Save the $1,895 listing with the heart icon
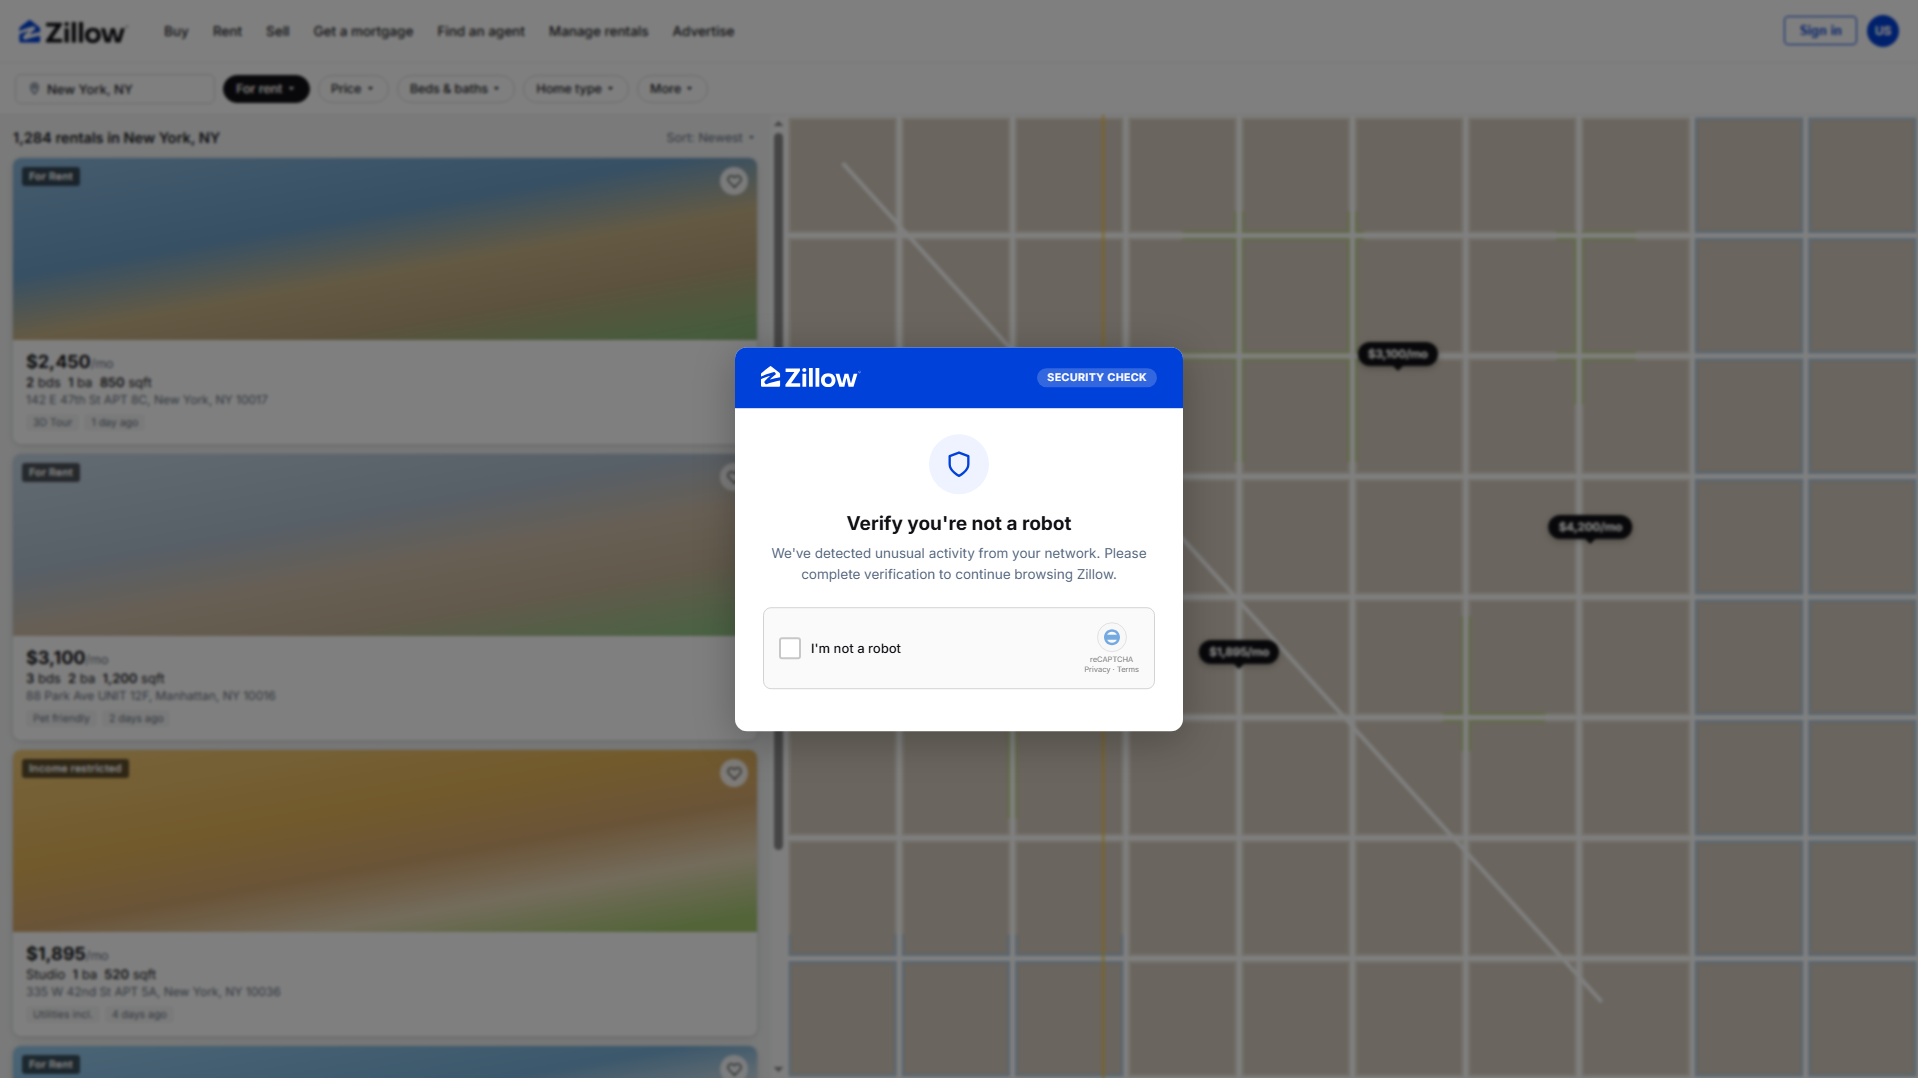 (x=734, y=773)
